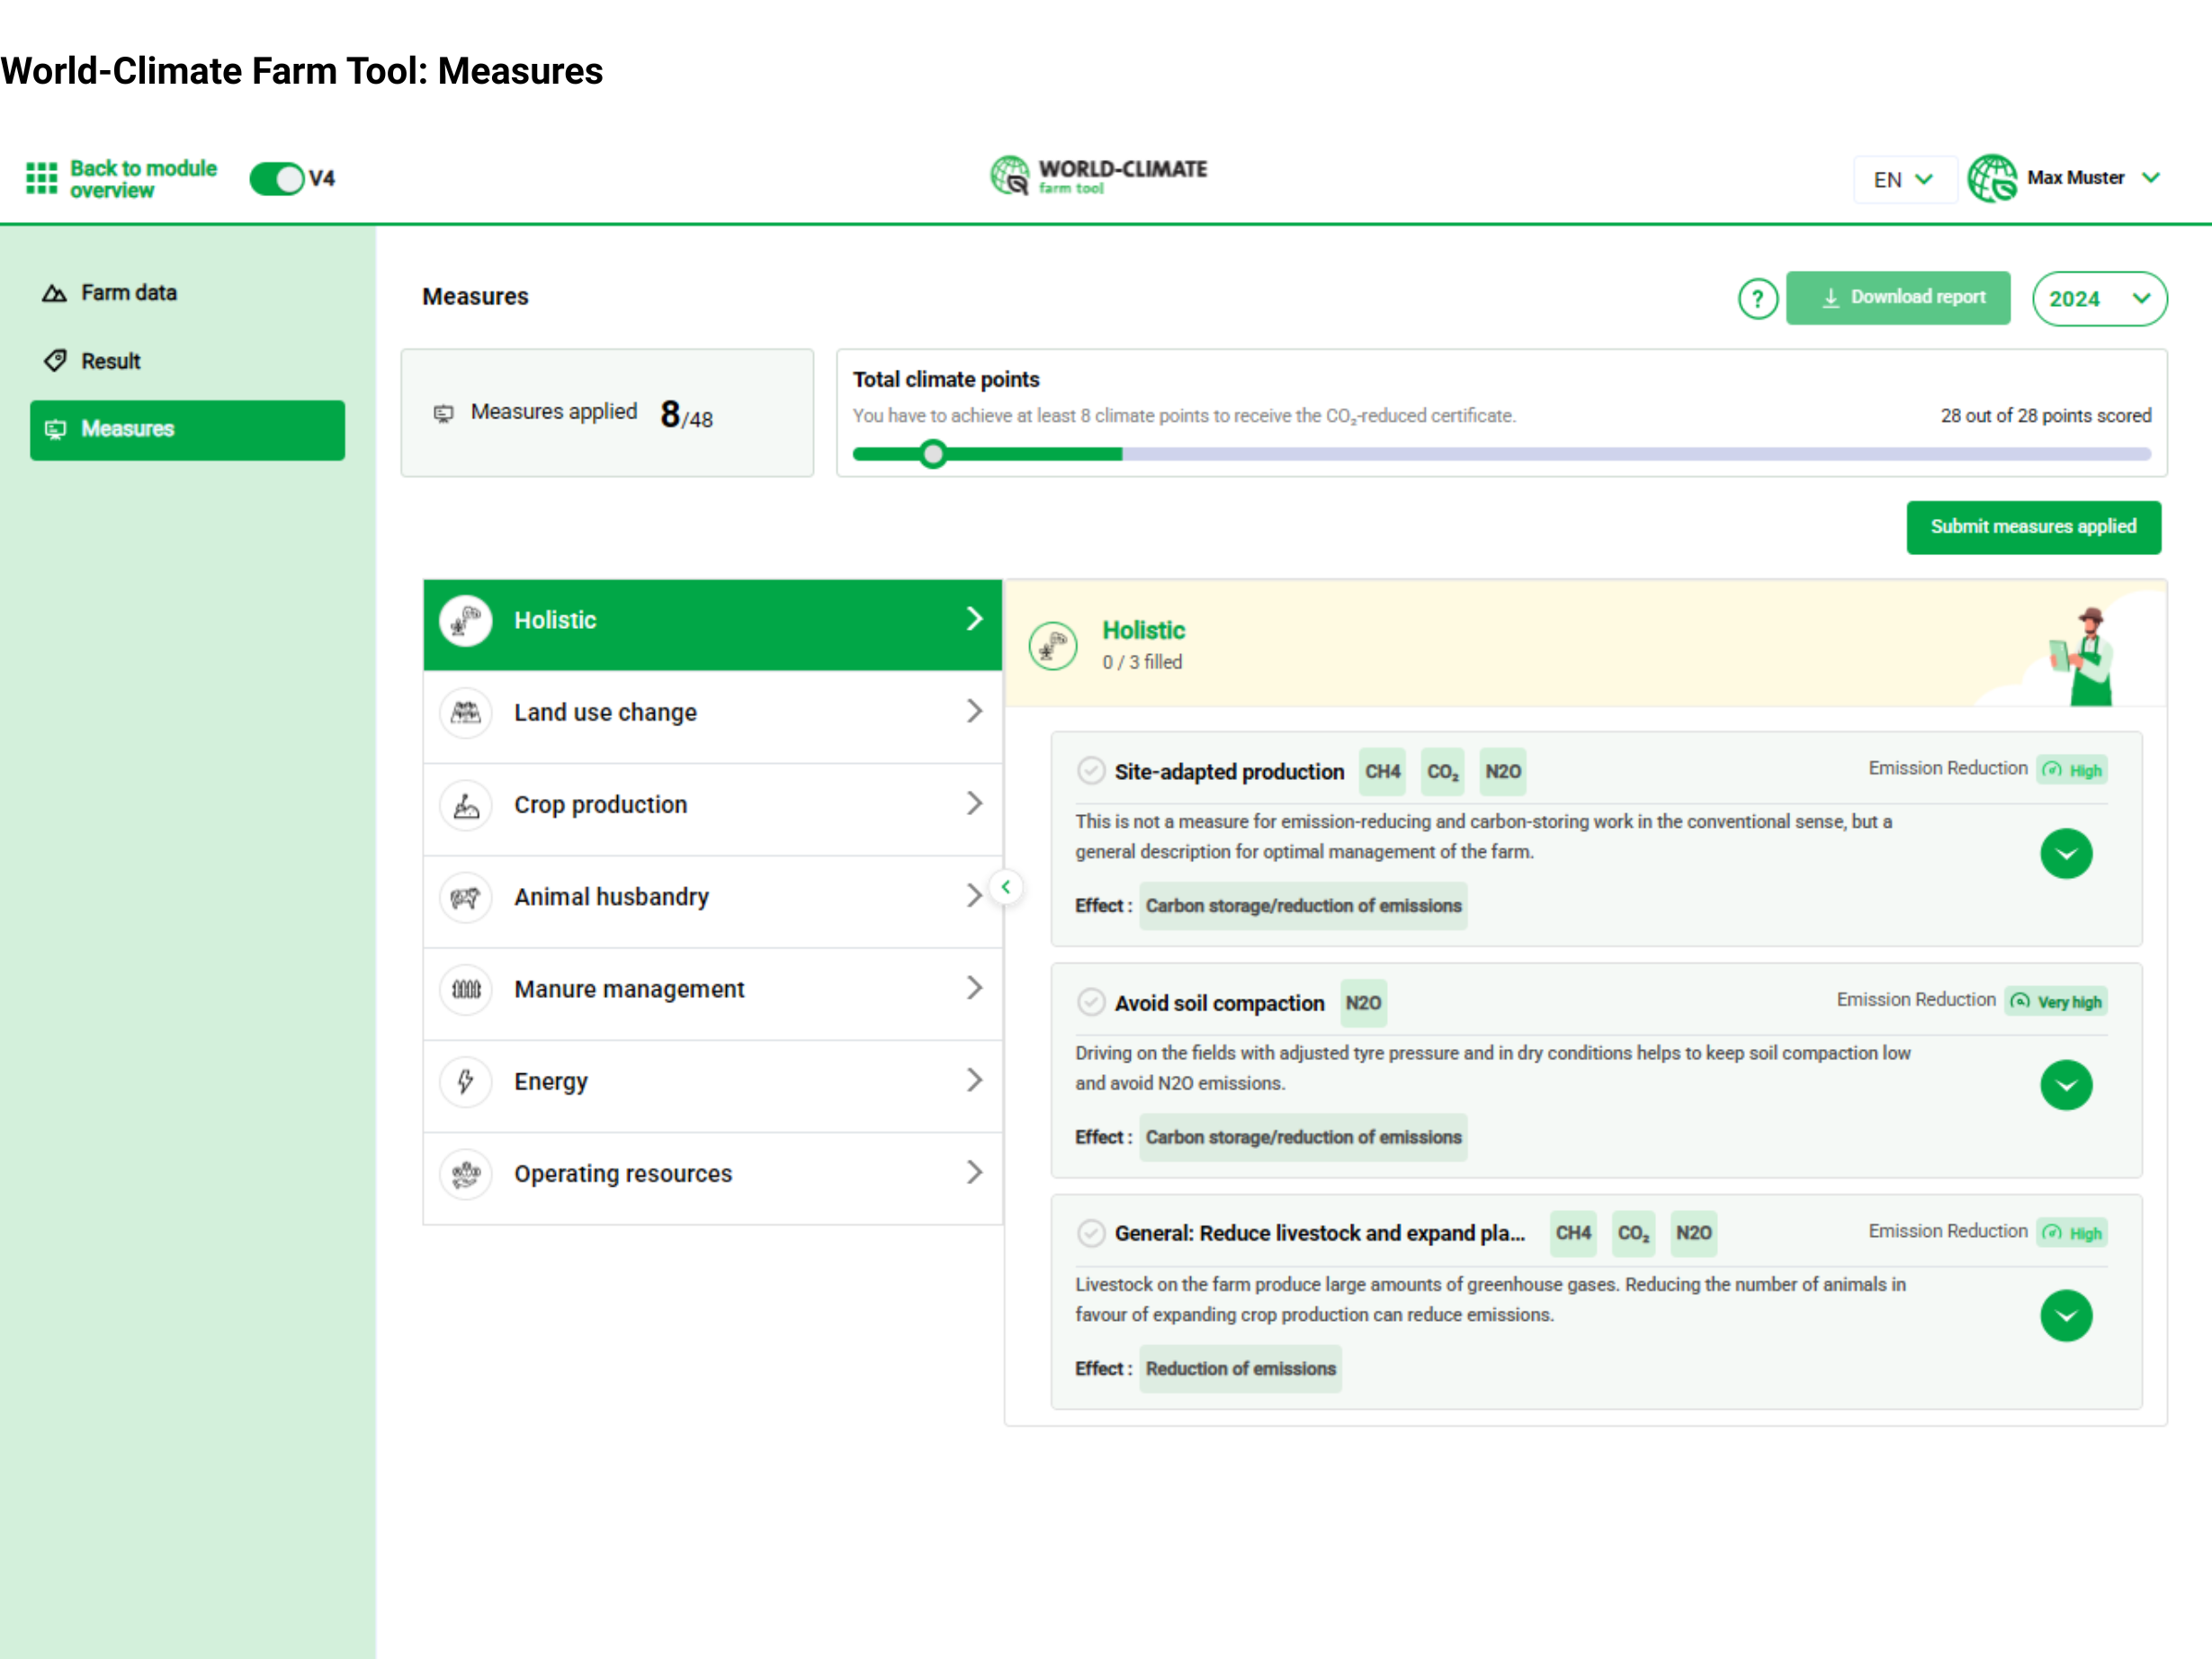2212x1659 pixels.
Task: Click the Animal husbandry cow icon
Action: [x=466, y=897]
